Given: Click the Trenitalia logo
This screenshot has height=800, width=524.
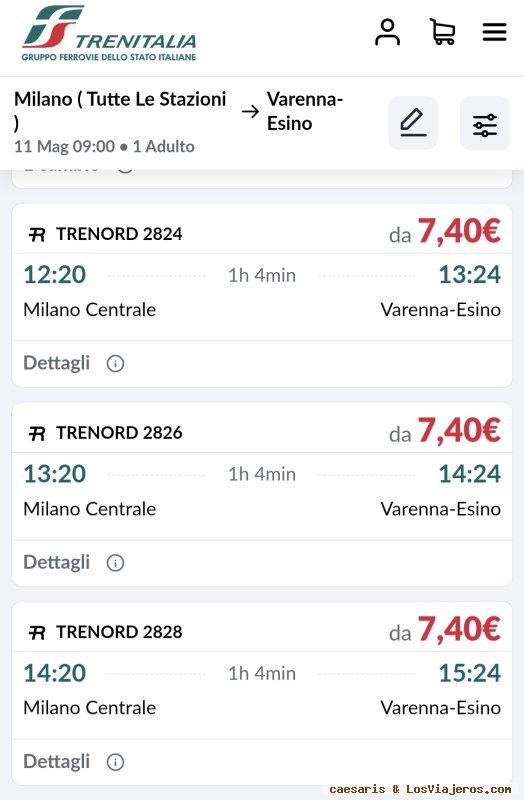Looking at the screenshot, I should coord(109,34).
